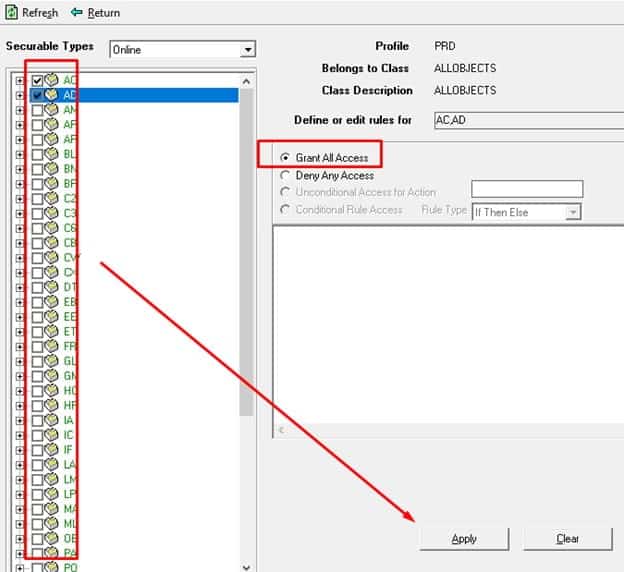Click the object icon next to C6
Viewport: 624px width, 572px height.
(51, 228)
